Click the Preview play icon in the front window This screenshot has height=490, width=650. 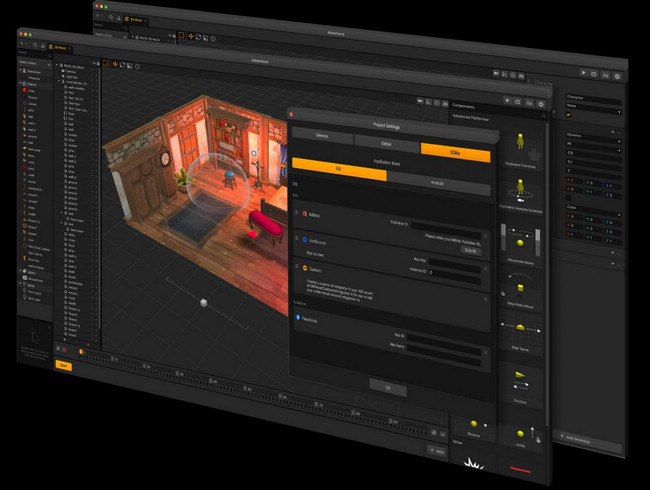click(507, 101)
